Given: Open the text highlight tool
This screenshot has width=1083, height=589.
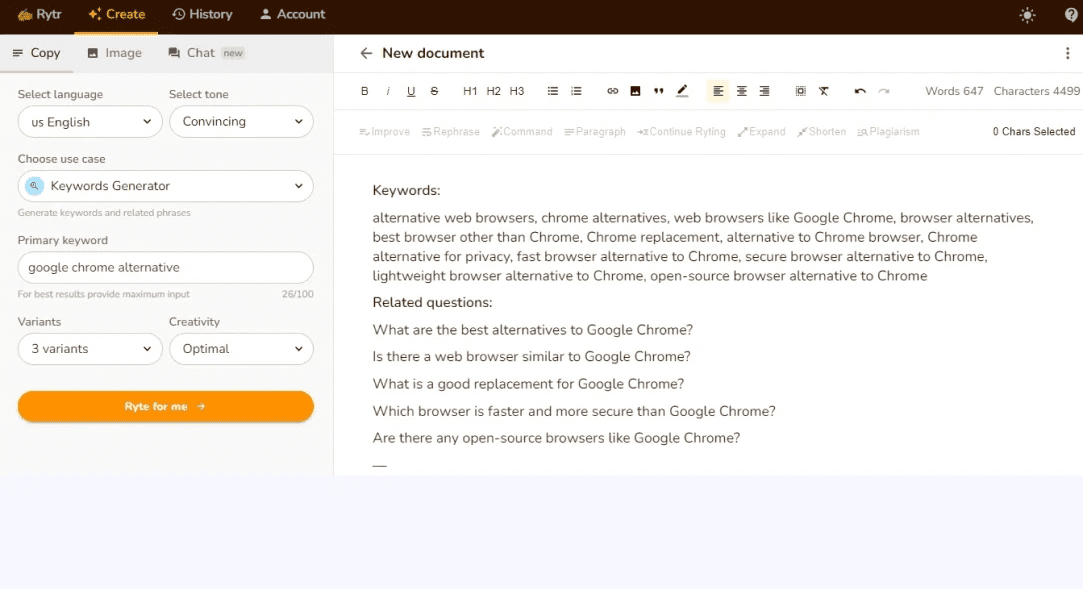Looking at the screenshot, I should [x=682, y=91].
